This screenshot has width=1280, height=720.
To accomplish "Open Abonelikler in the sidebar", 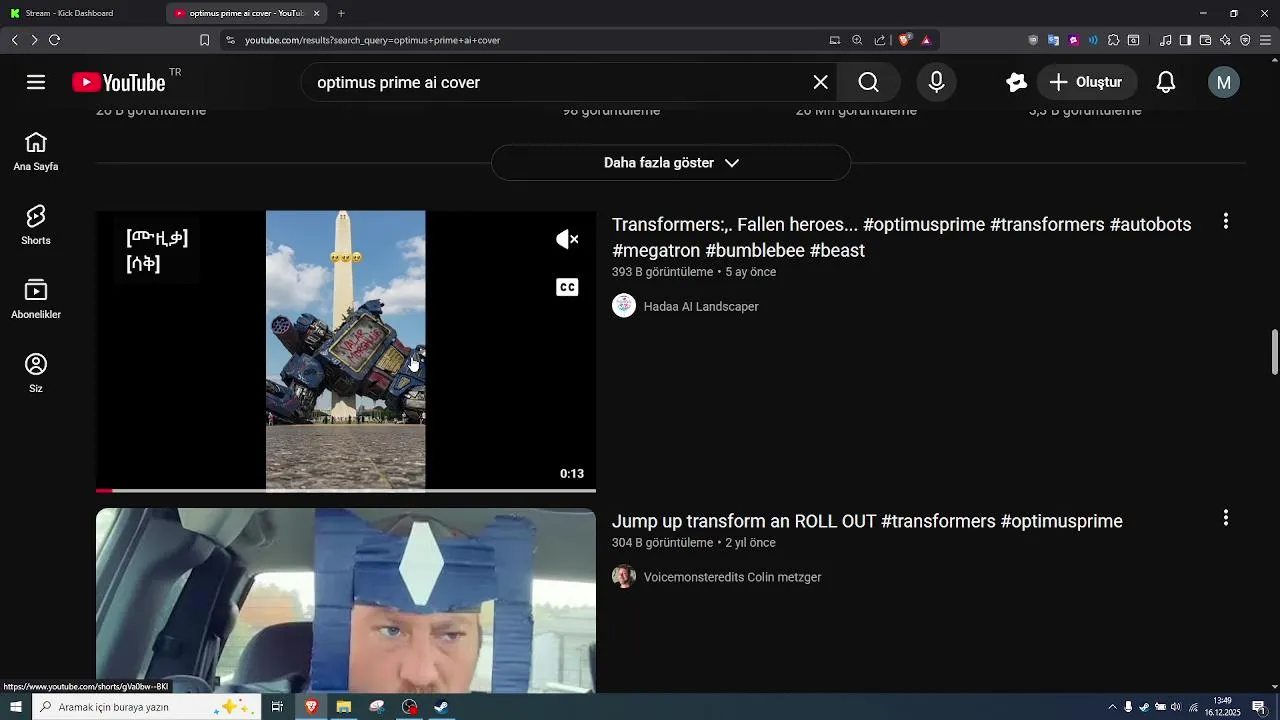I will point(36,300).
